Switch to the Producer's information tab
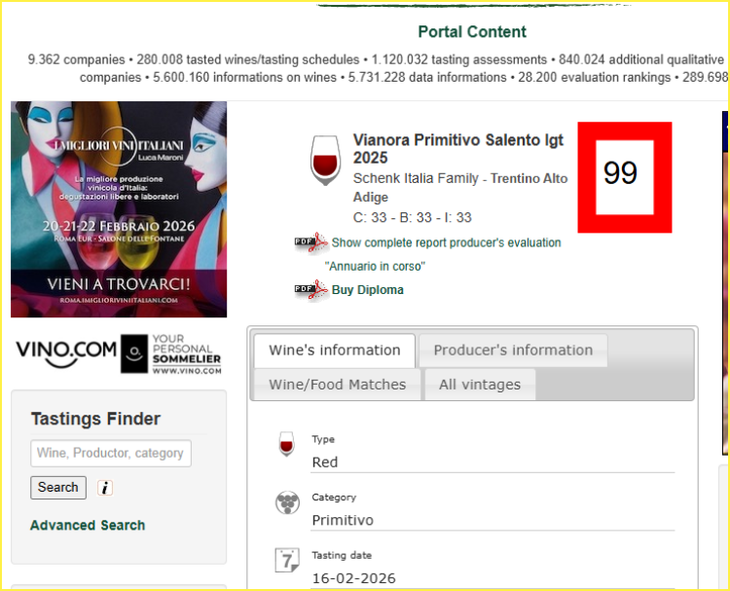 (513, 350)
